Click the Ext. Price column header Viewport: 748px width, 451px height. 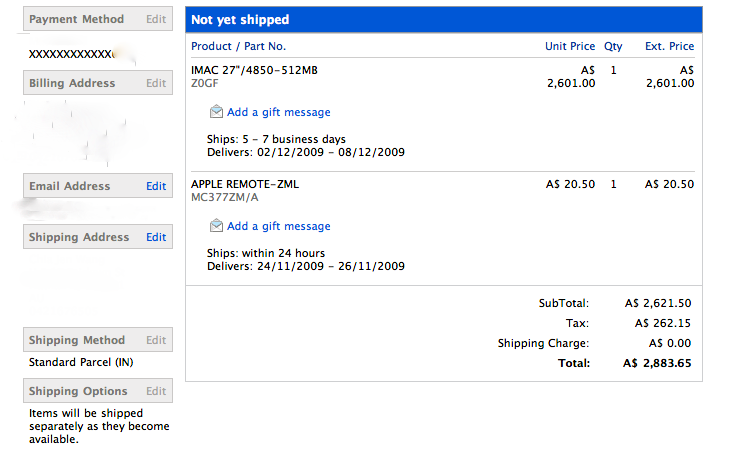(669, 46)
